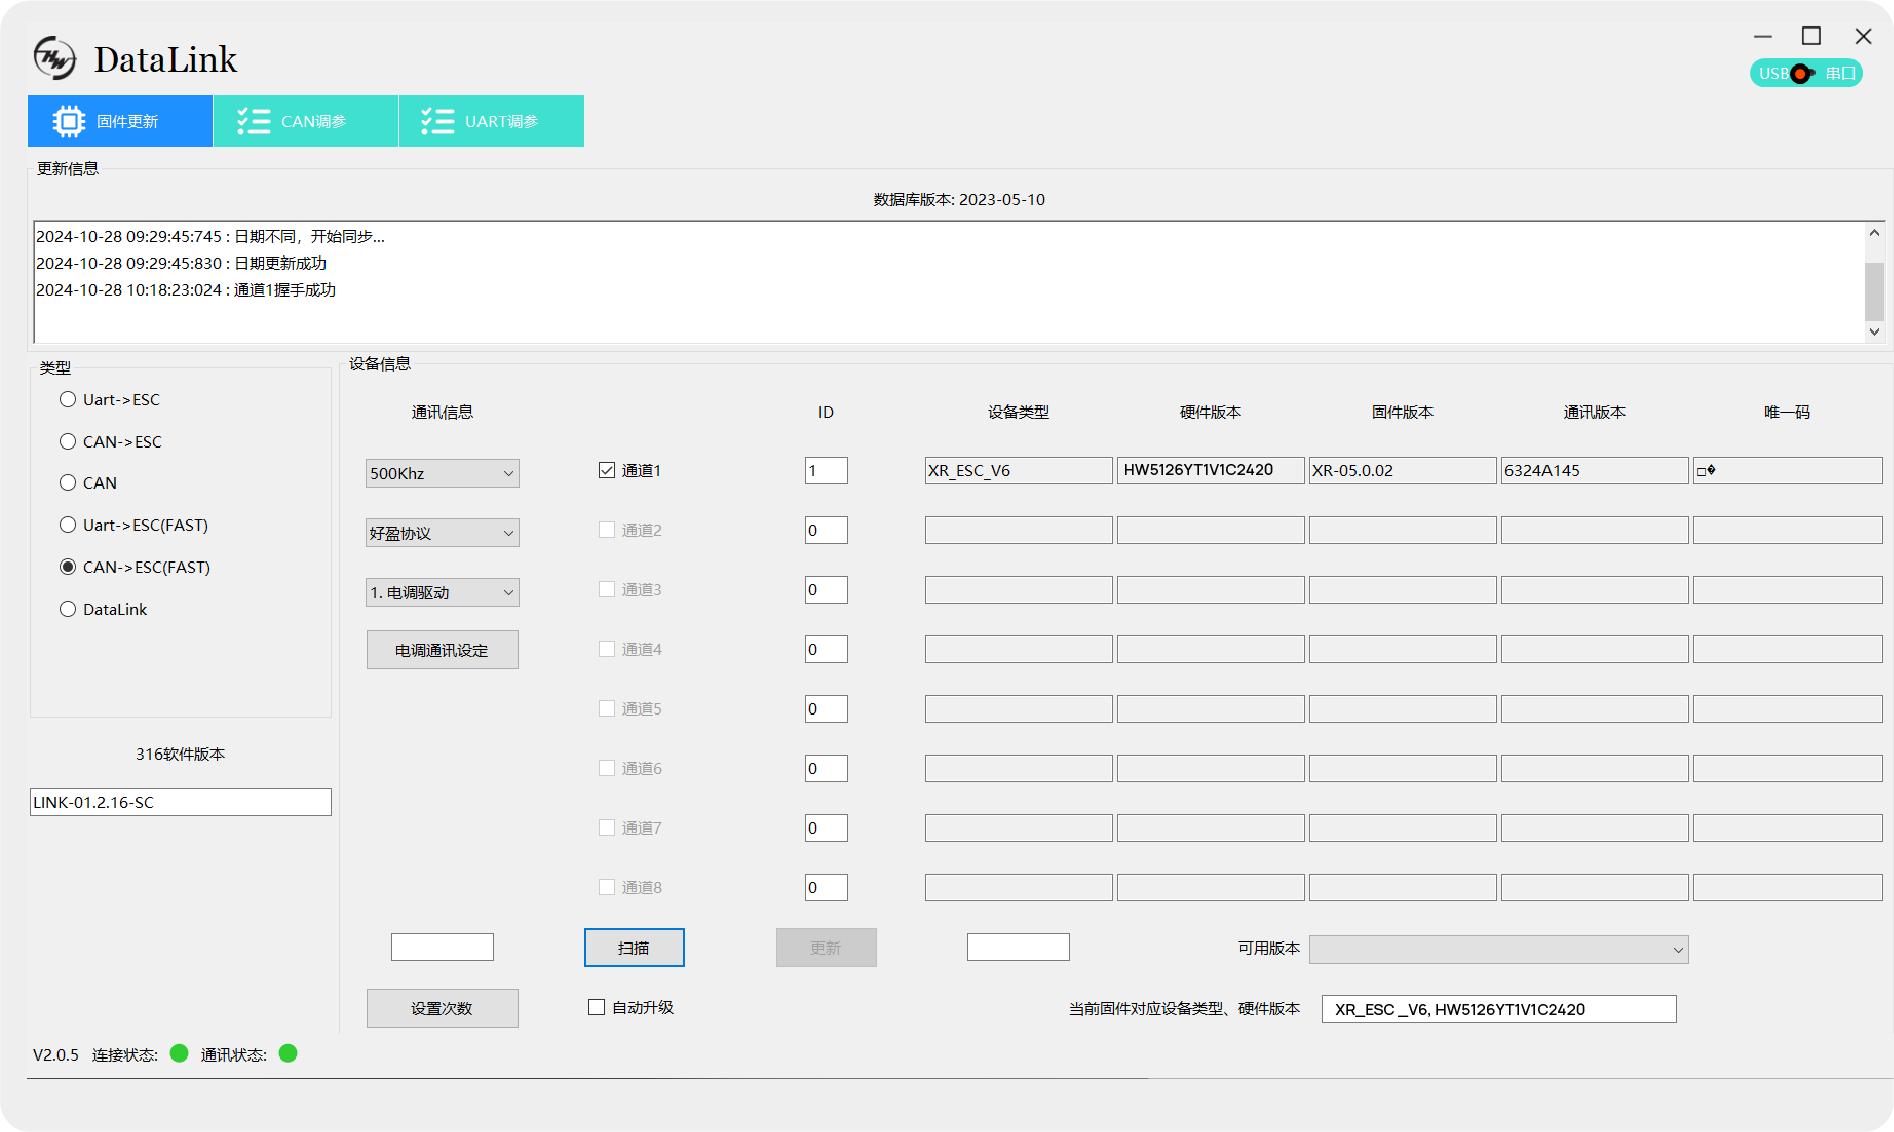Select the DataLink radio option
The height and width of the screenshot is (1132, 1894).
pyautogui.click(x=68, y=609)
